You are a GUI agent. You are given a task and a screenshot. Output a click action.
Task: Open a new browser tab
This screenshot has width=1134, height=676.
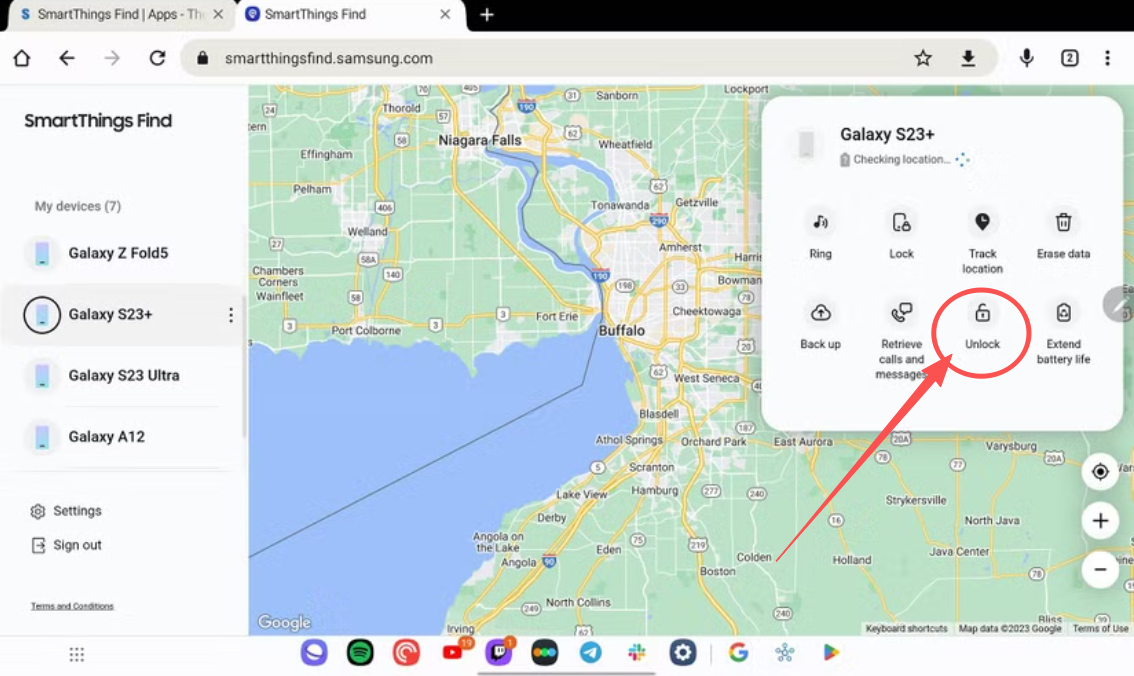tap(487, 14)
